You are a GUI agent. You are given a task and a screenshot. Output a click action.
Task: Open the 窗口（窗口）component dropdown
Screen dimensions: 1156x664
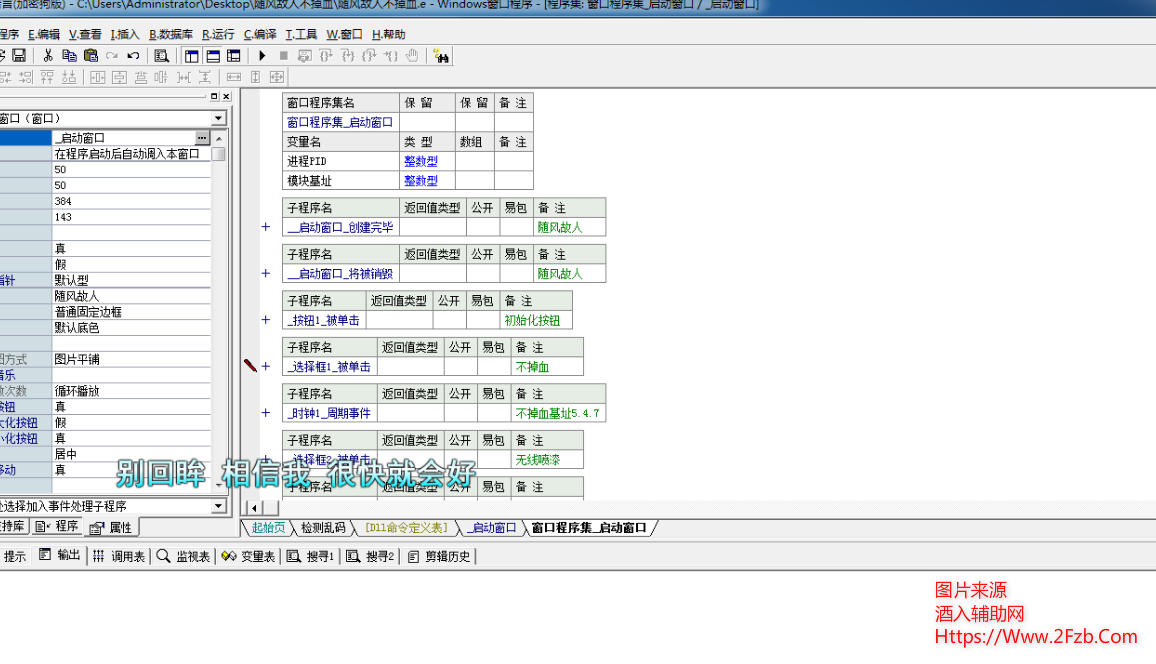click(219, 119)
